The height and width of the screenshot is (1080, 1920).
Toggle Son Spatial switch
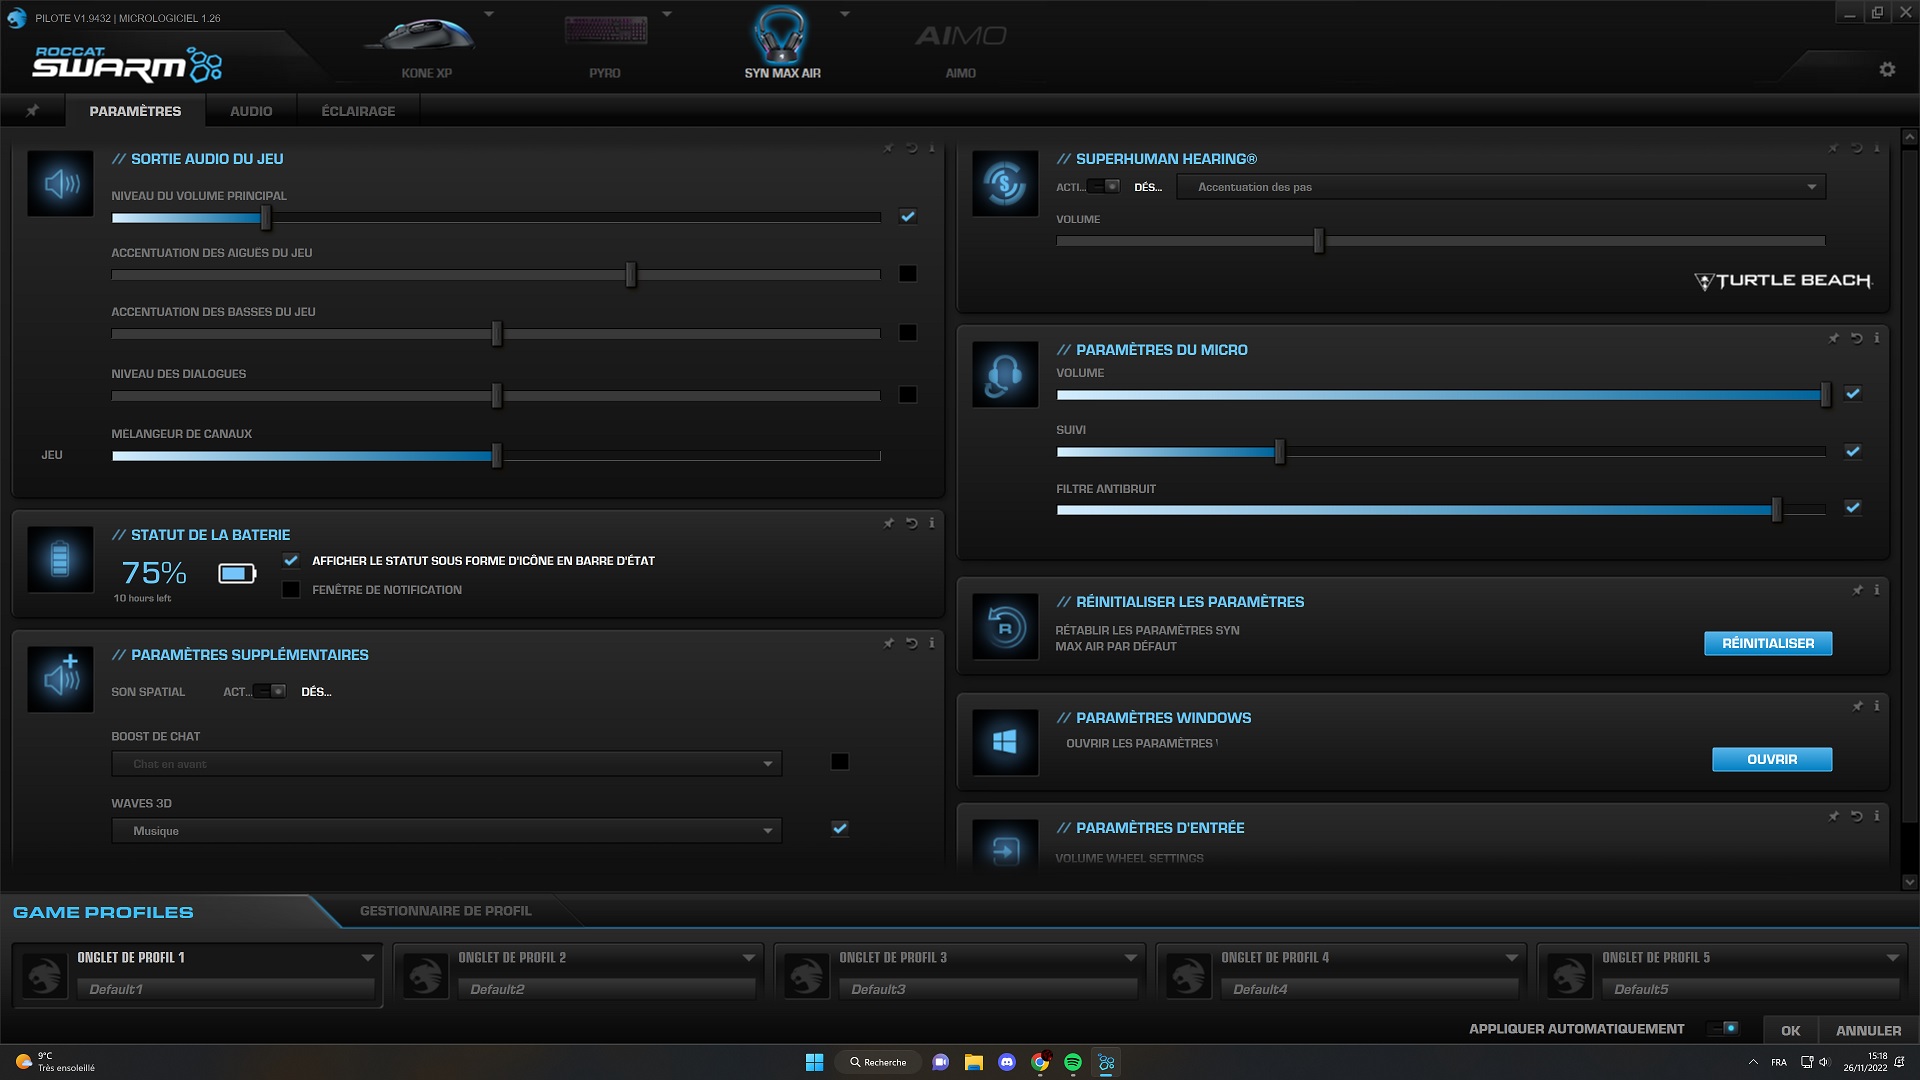(x=270, y=691)
